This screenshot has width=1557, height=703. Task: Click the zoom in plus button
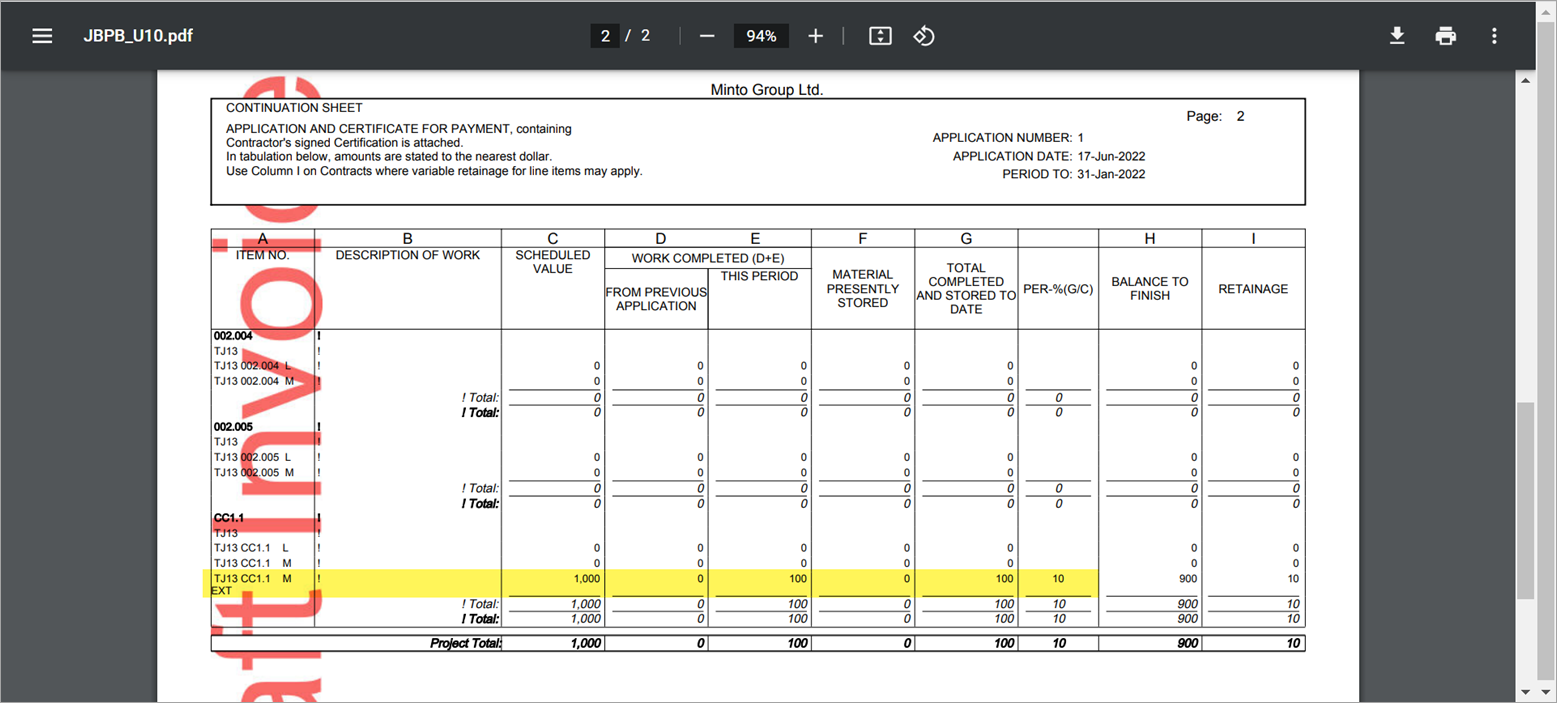(815, 36)
